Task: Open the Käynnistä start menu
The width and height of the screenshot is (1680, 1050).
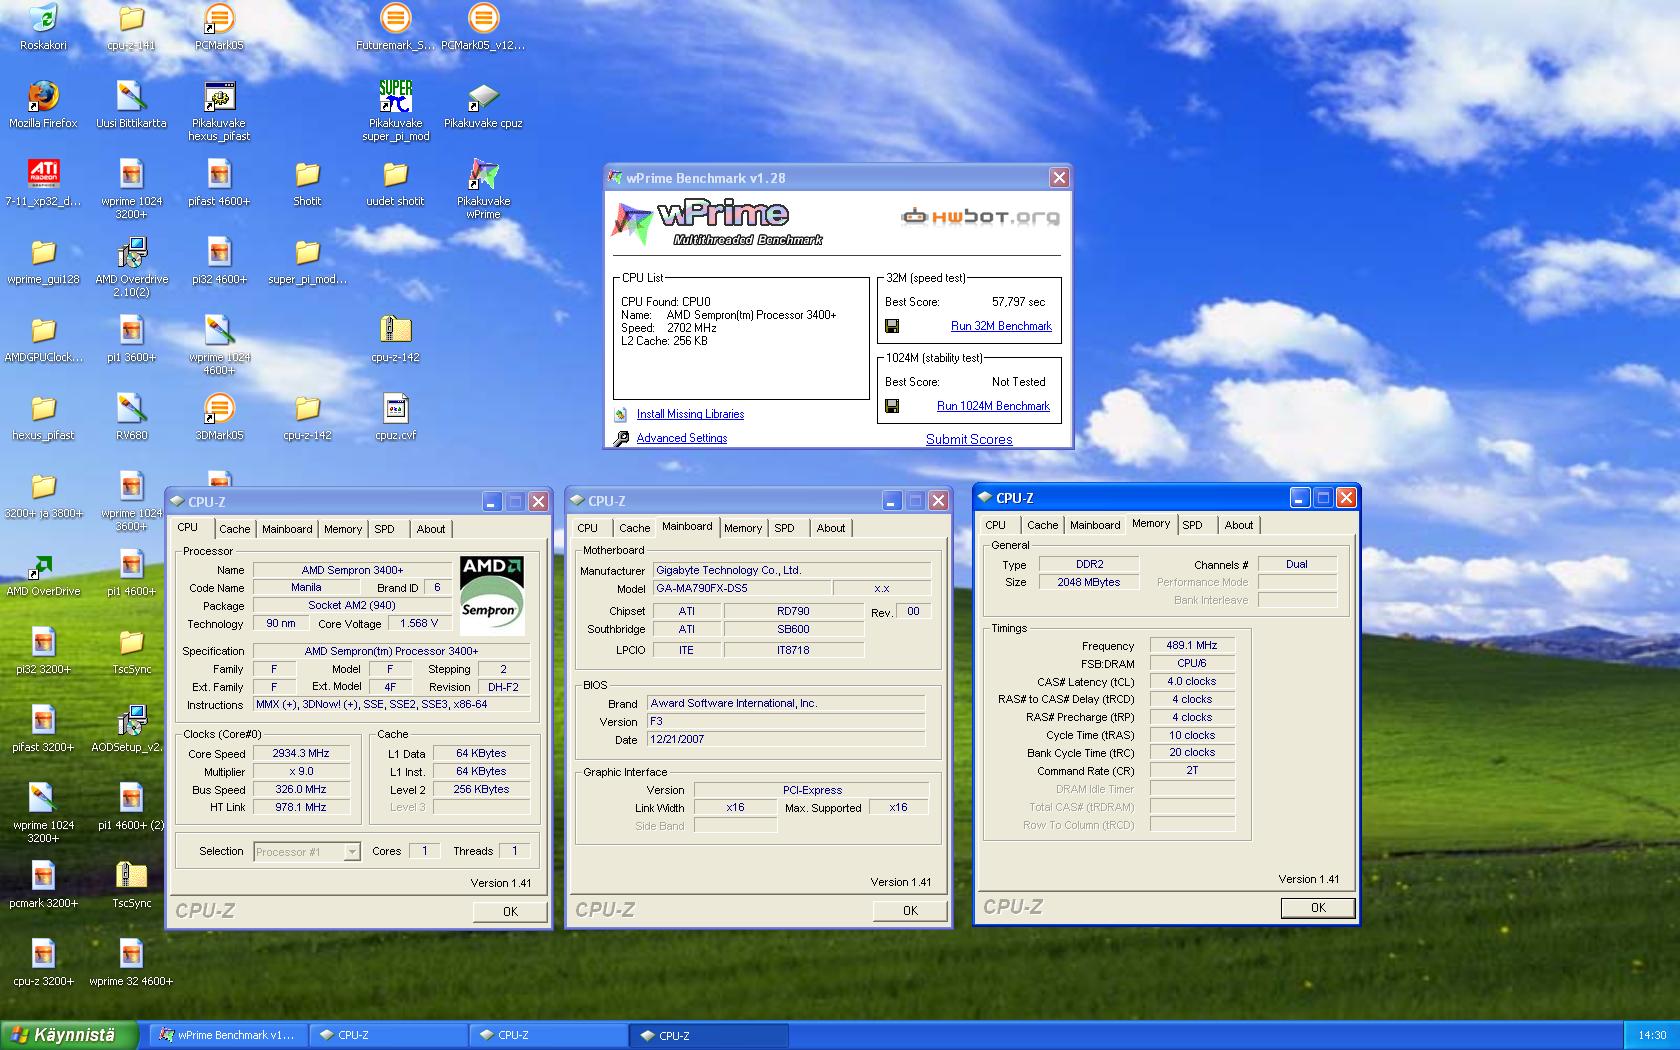Action: [68, 1035]
